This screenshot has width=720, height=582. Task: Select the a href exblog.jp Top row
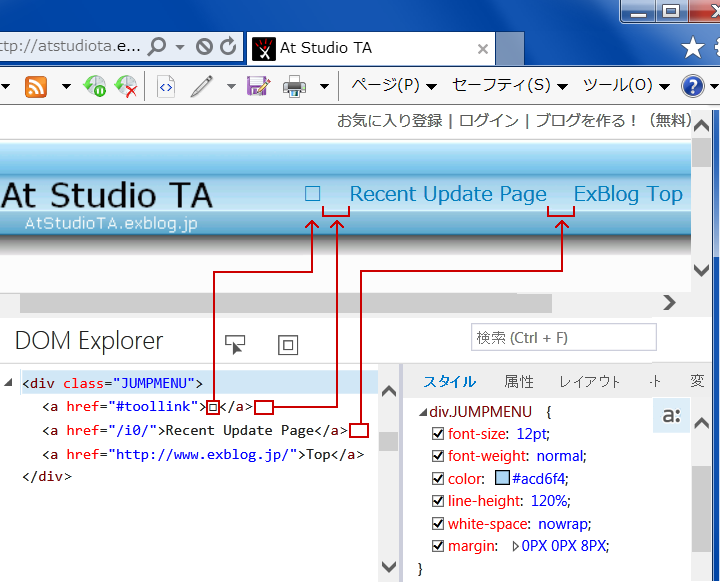click(x=203, y=454)
